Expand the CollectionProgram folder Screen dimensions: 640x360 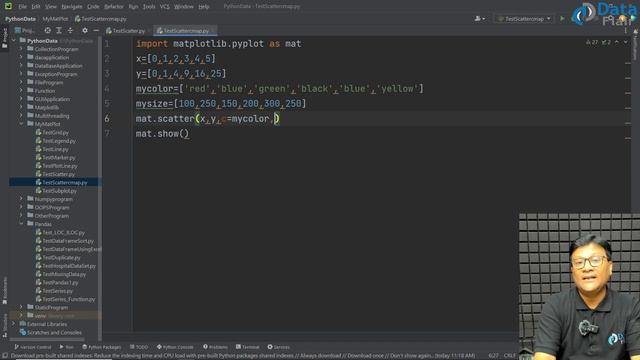tap(21, 49)
